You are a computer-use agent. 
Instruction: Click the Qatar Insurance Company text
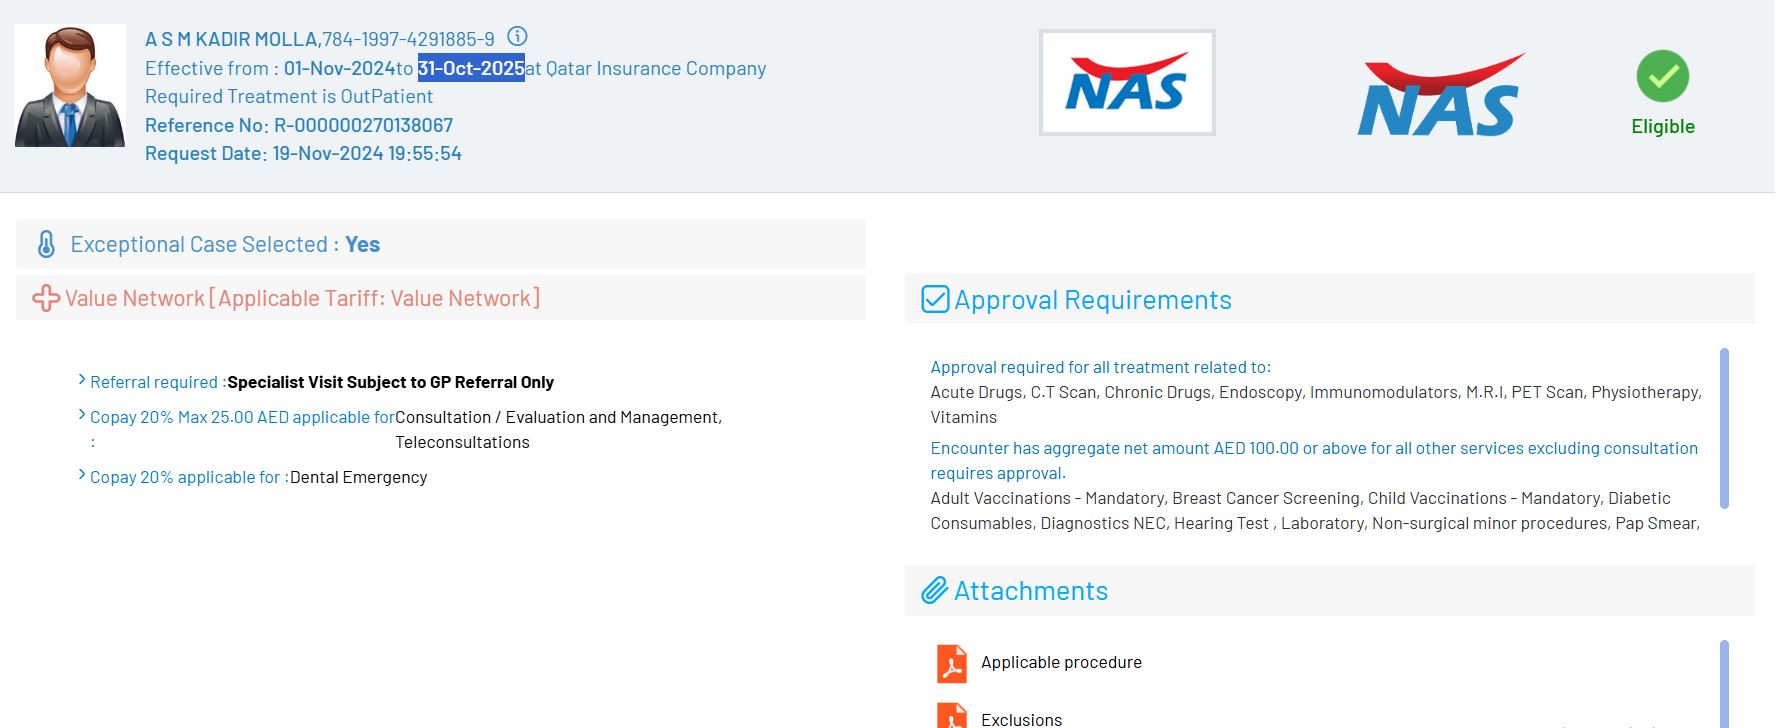[656, 68]
